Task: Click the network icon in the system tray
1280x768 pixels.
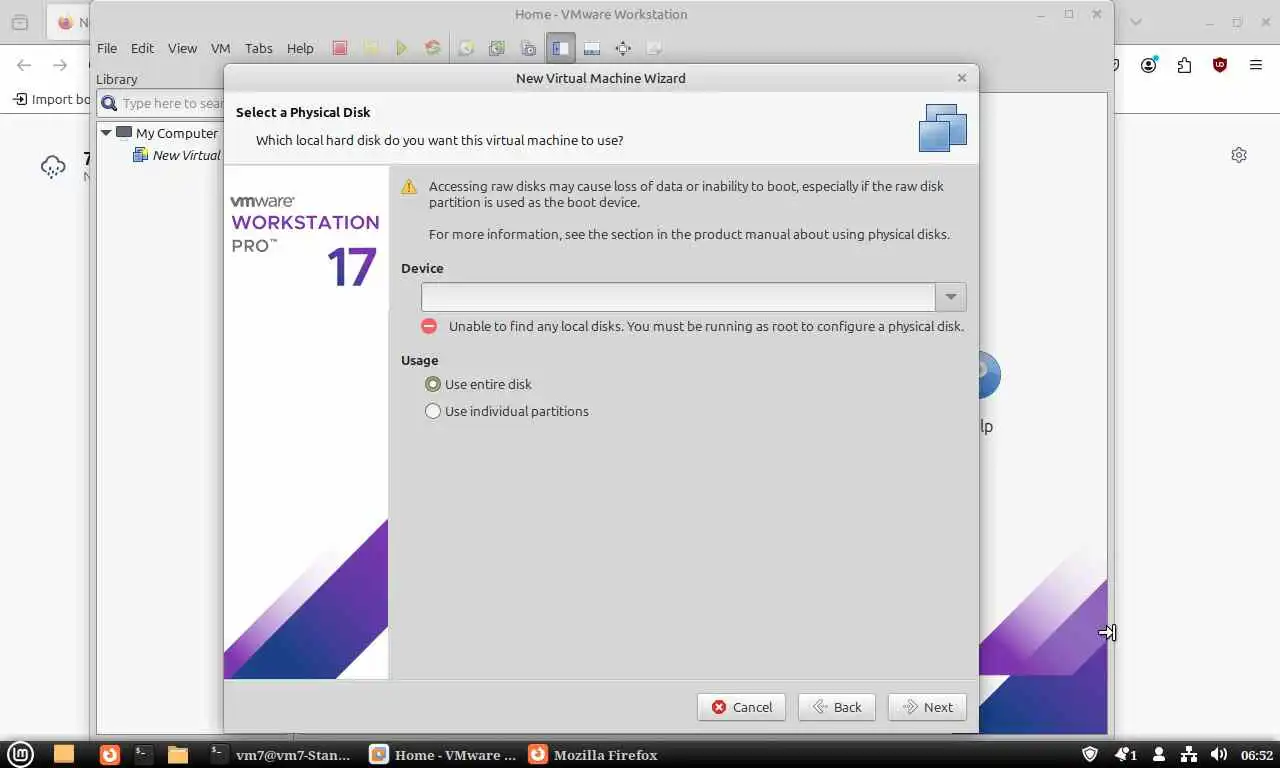Action: [1189, 754]
